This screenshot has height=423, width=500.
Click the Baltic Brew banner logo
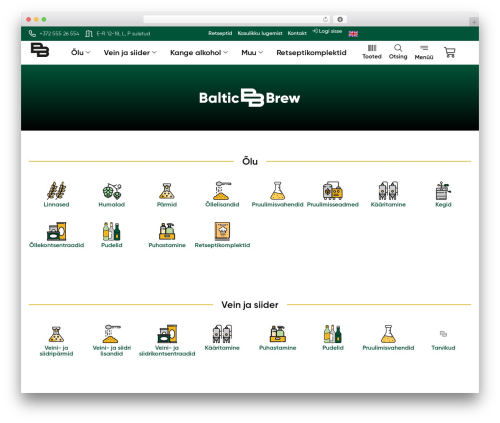[250, 98]
